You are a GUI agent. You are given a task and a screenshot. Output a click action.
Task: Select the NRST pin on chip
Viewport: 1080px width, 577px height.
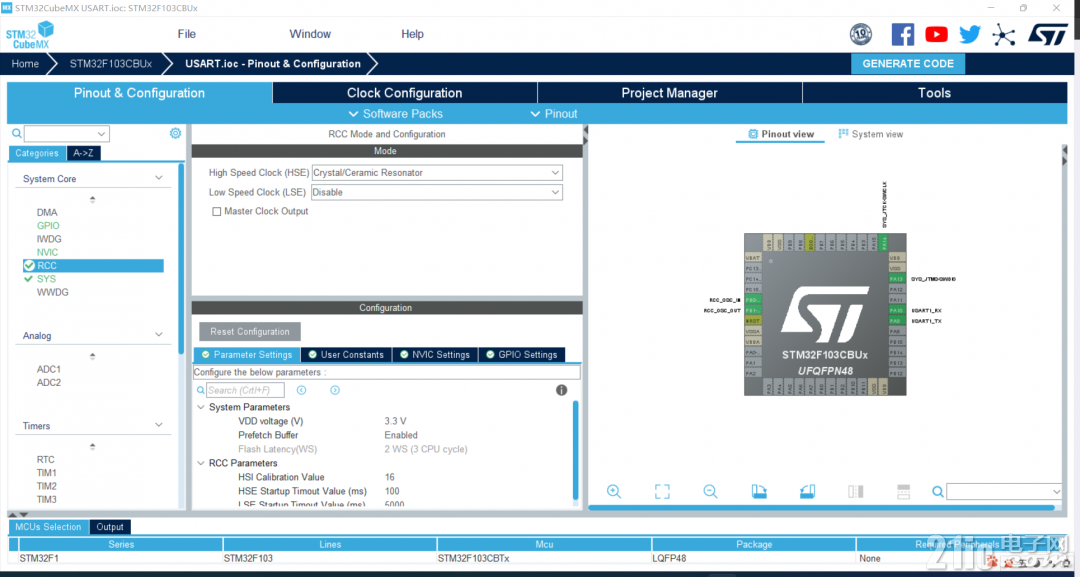pos(753,321)
